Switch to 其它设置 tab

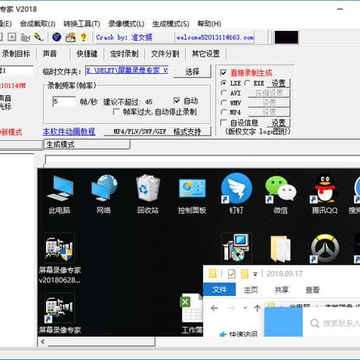pos(206,54)
